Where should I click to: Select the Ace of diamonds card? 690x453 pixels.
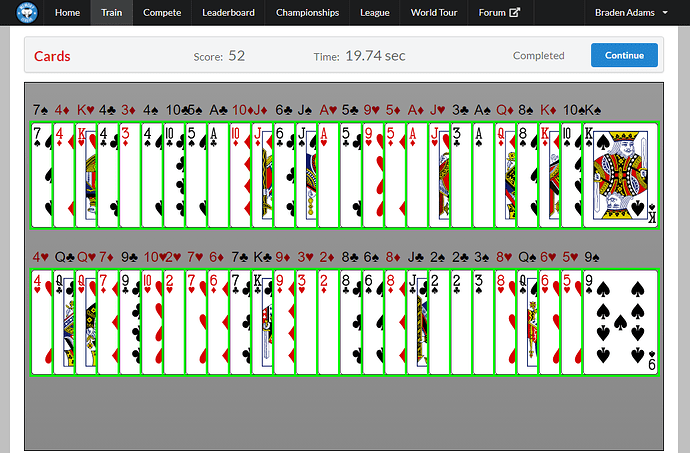pyautogui.click(x=417, y=175)
